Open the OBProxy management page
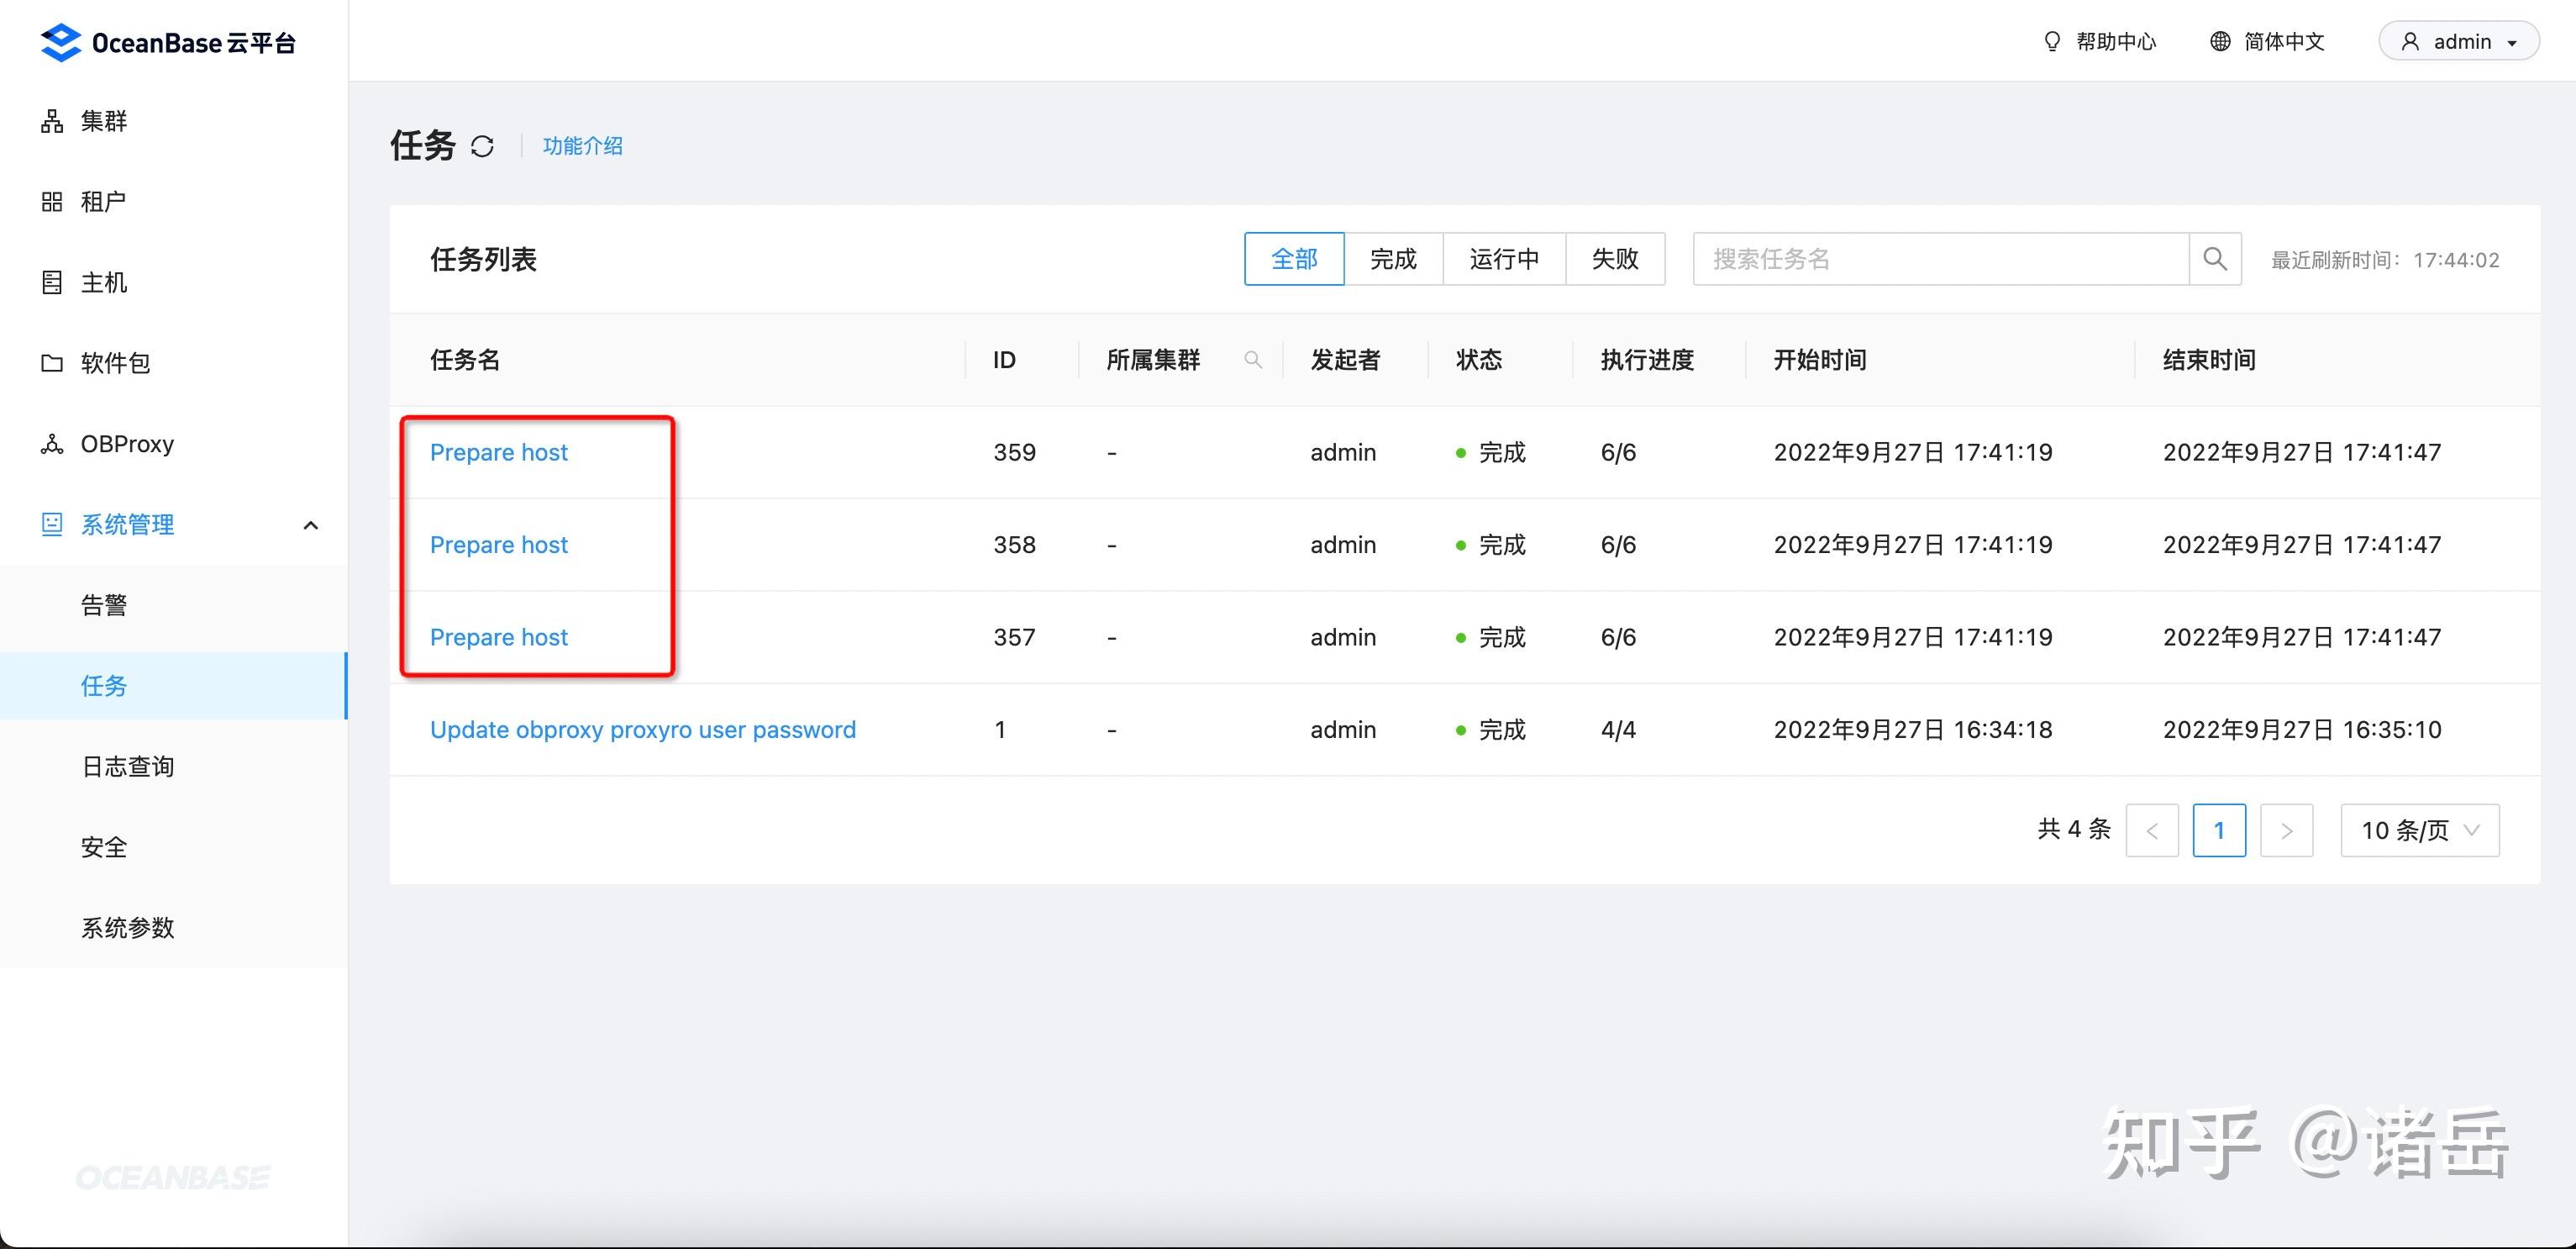 click(126, 443)
